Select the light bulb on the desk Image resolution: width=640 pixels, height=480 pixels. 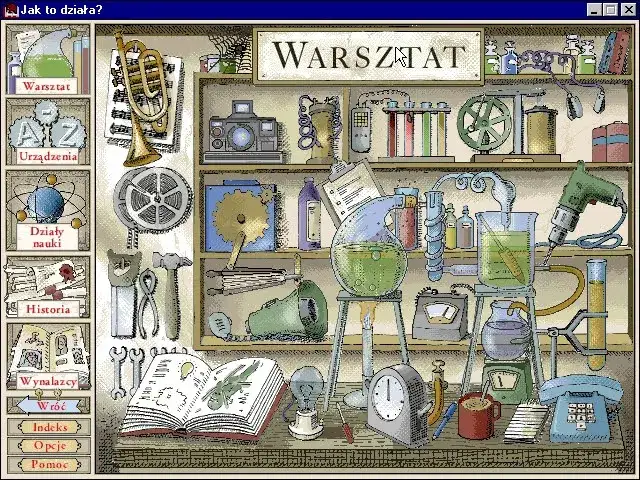pos(303,395)
